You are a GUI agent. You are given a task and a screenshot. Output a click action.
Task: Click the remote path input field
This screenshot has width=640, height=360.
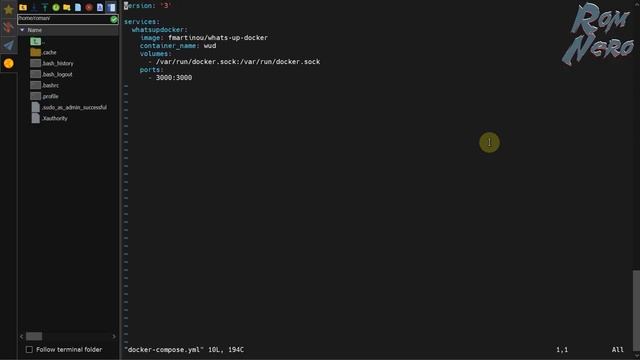click(63, 19)
